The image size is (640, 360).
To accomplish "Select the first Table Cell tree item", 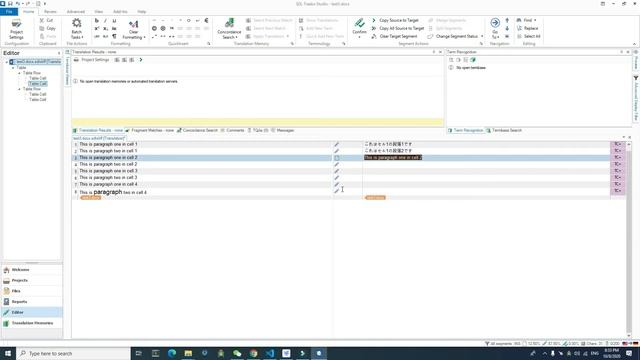I will (38, 78).
